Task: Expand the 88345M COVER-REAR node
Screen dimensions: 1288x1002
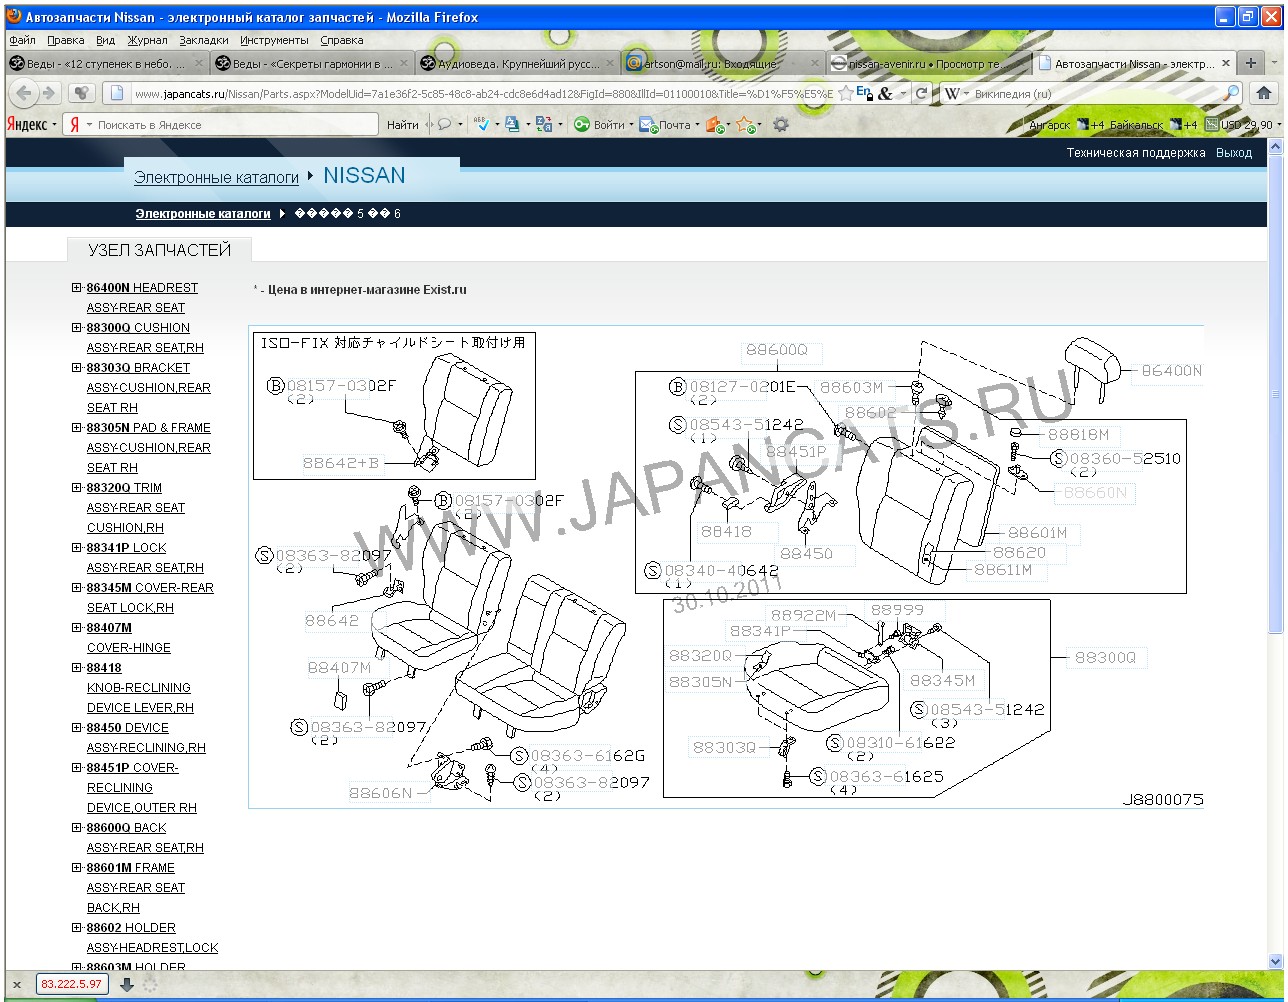Action: tap(77, 587)
